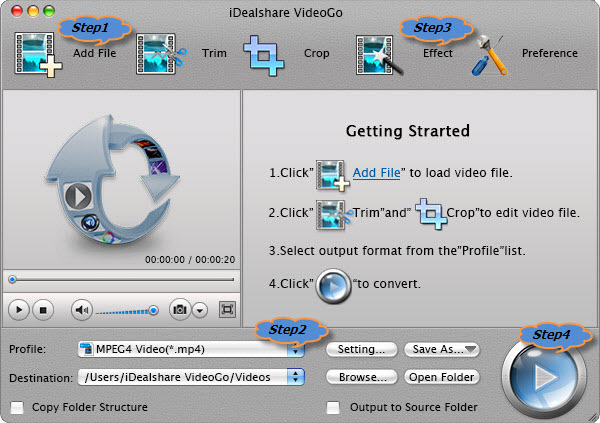Click Trim icon in Getting Started step 2
The image size is (600, 423).
[x=334, y=215]
